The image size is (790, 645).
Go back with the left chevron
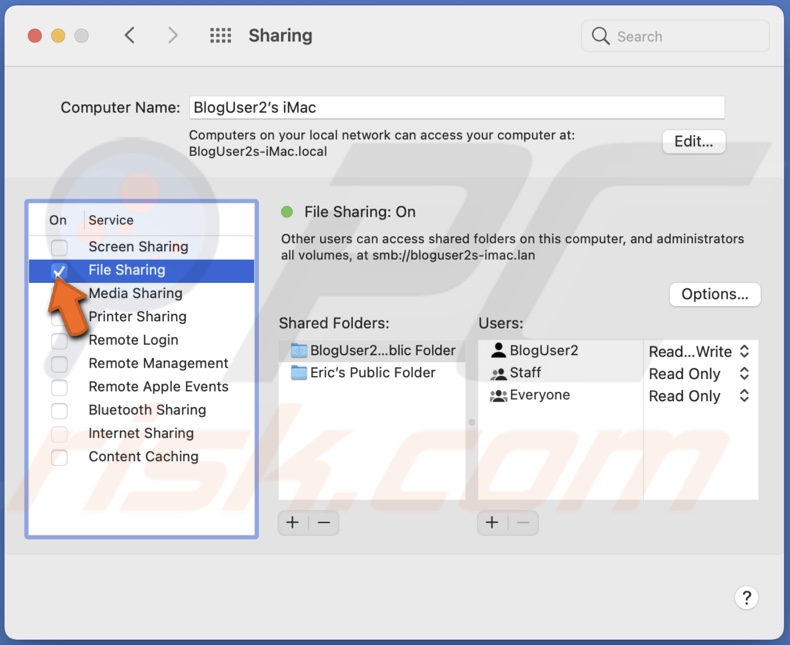point(129,35)
